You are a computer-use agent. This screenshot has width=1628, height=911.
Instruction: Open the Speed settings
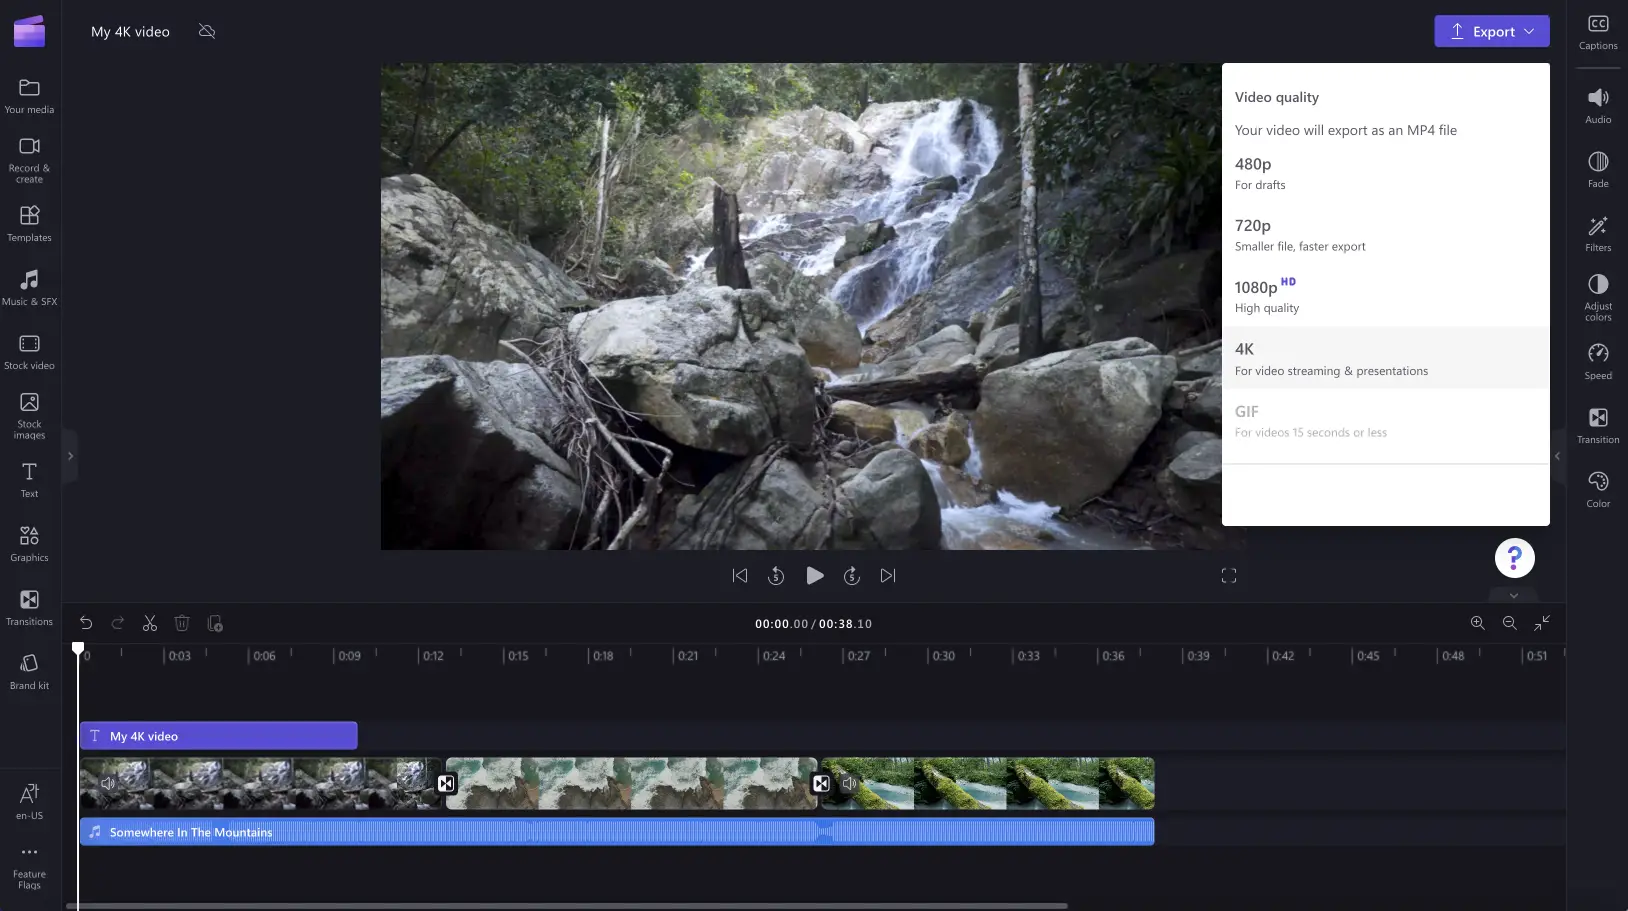click(x=1597, y=362)
